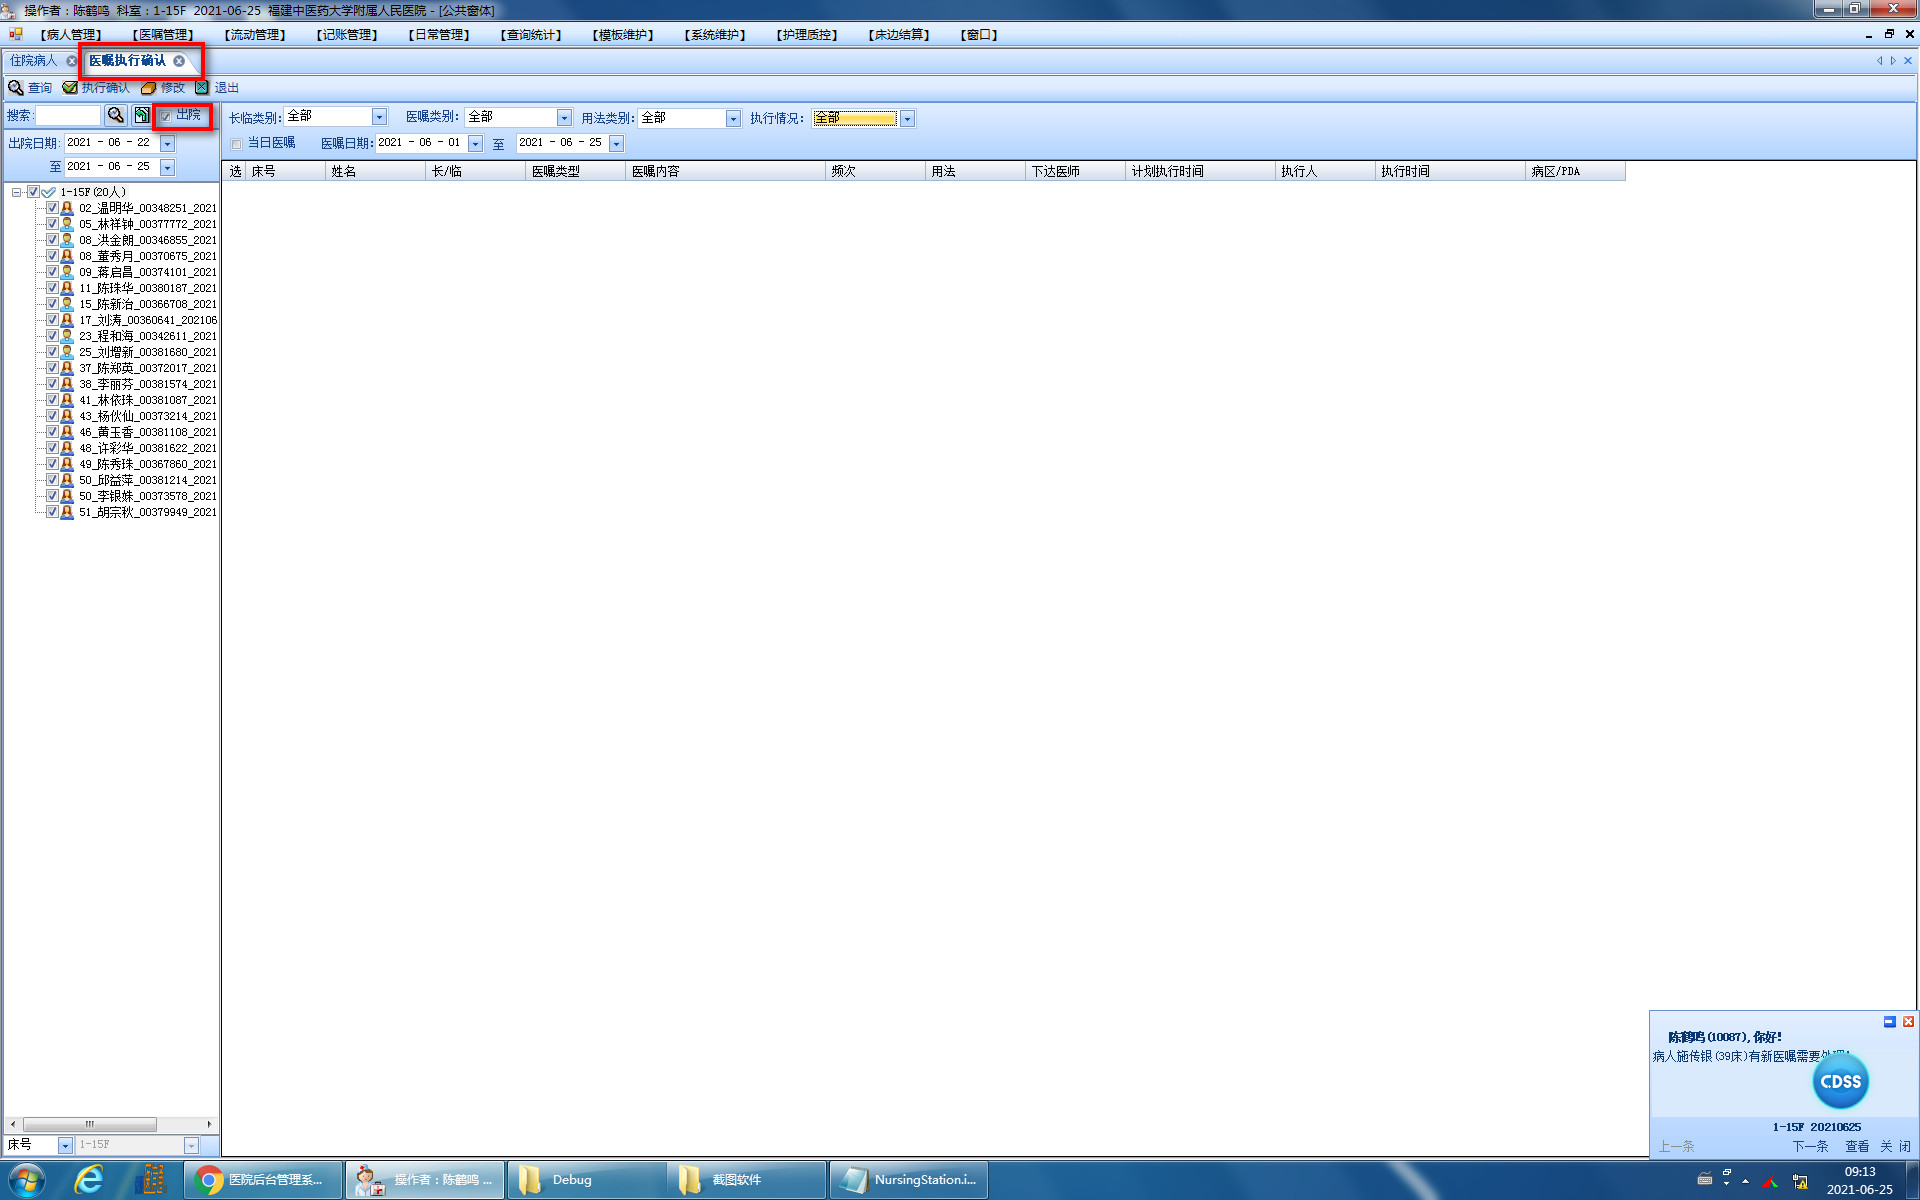
Task: Click the green refresh icon next to search
Action: [142, 116]
